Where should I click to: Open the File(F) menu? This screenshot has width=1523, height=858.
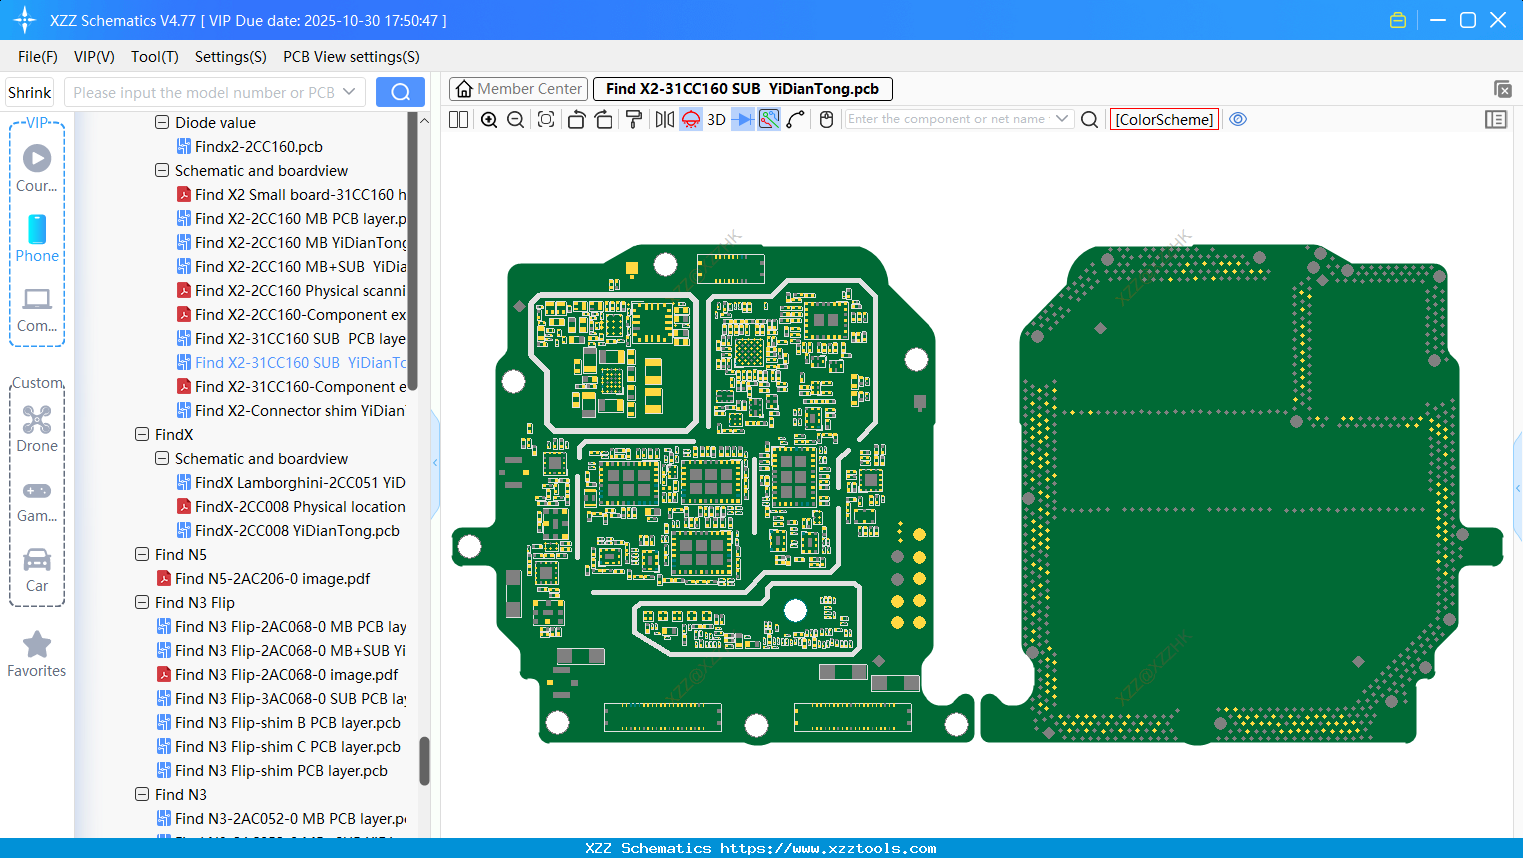(x=38, y=57)
